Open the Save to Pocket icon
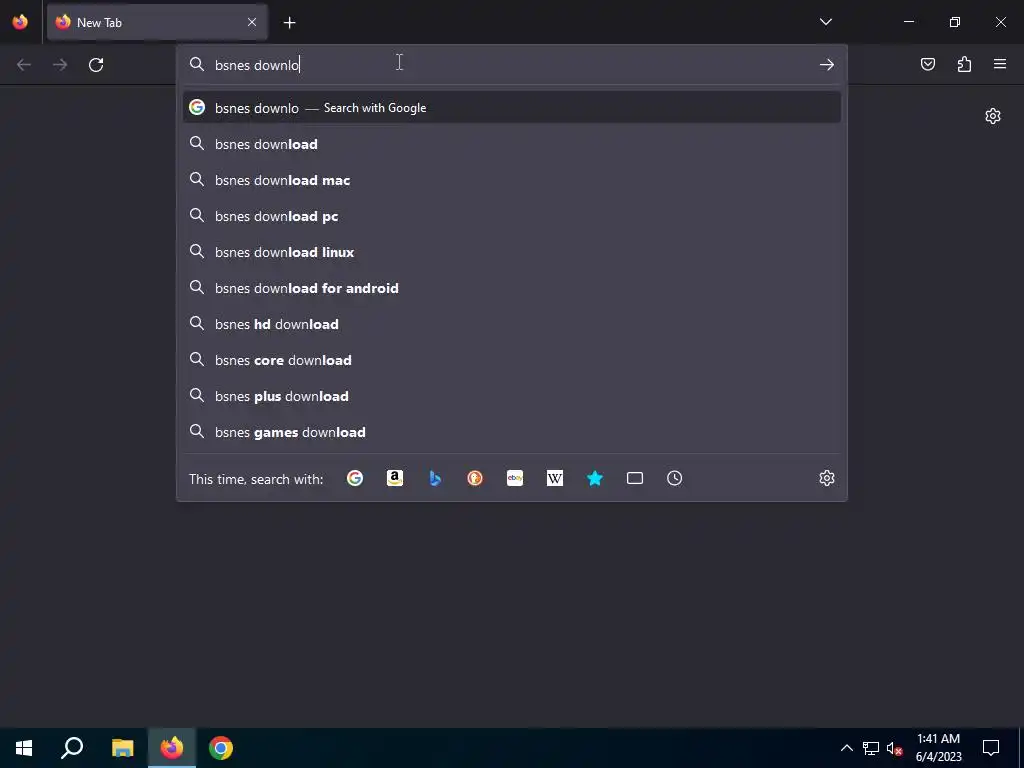 click(927, 64)
